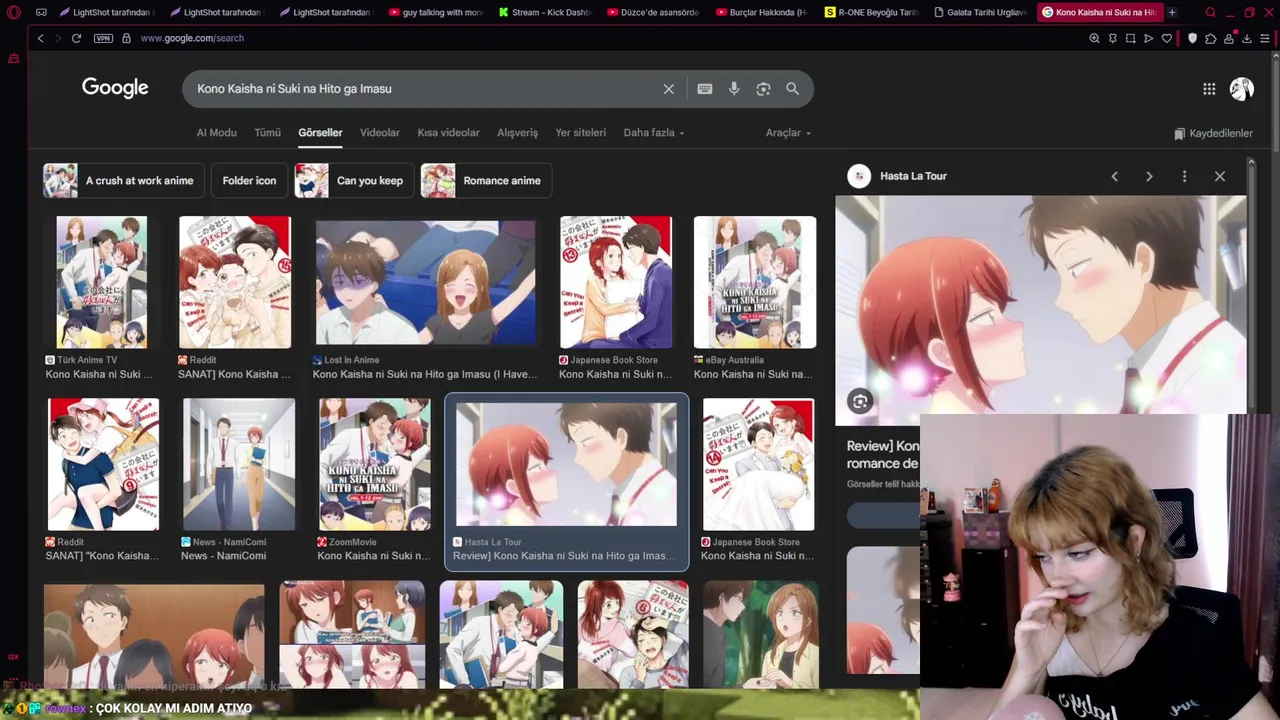Go to the Google logo homepage
This screenshot has width=1280, height=720.
[x=115, y=88]
